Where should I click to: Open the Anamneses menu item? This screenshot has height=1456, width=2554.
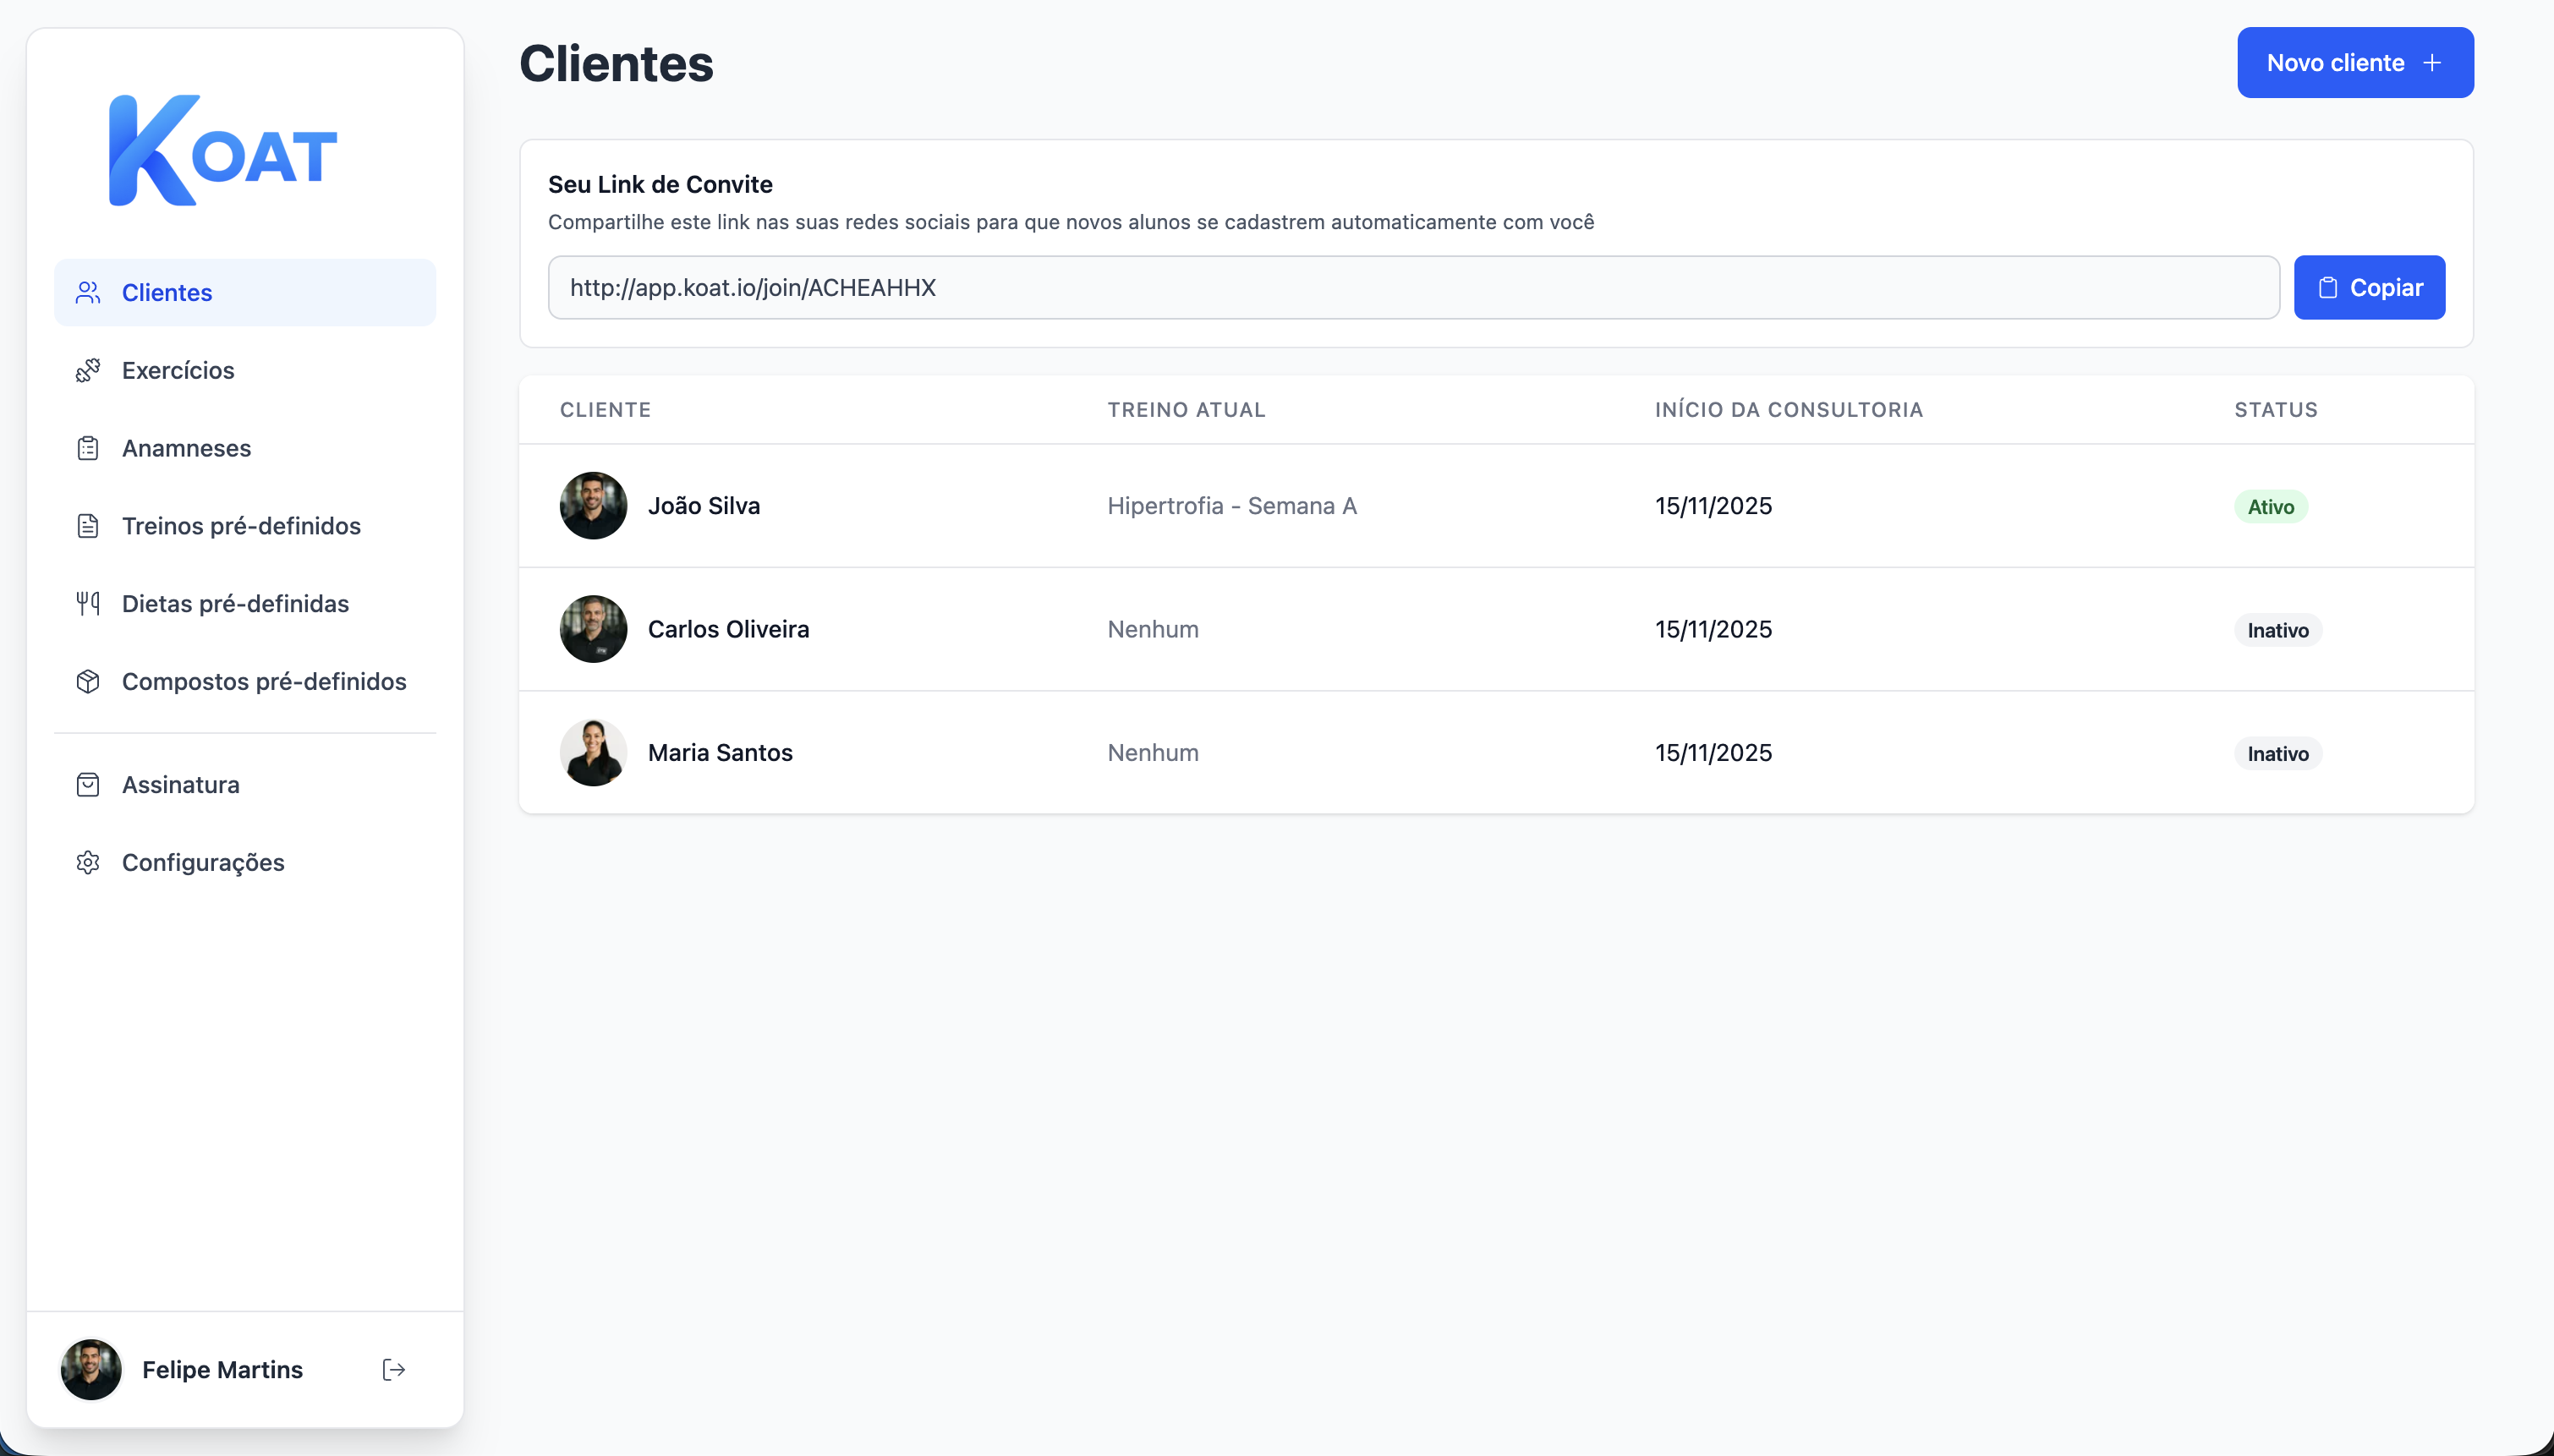pos(186,448)
